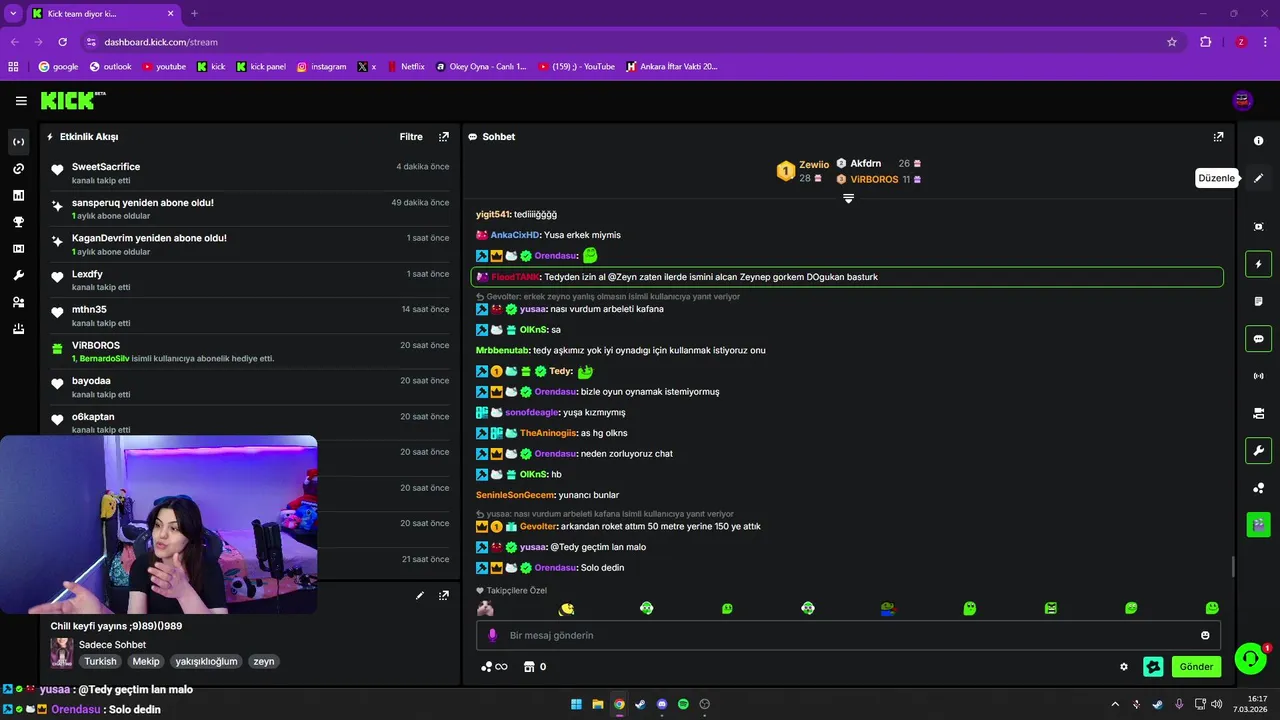
Task: Select the yakışıklıoğlum tag
Action: pyautogui.click(x=206, y=661)
